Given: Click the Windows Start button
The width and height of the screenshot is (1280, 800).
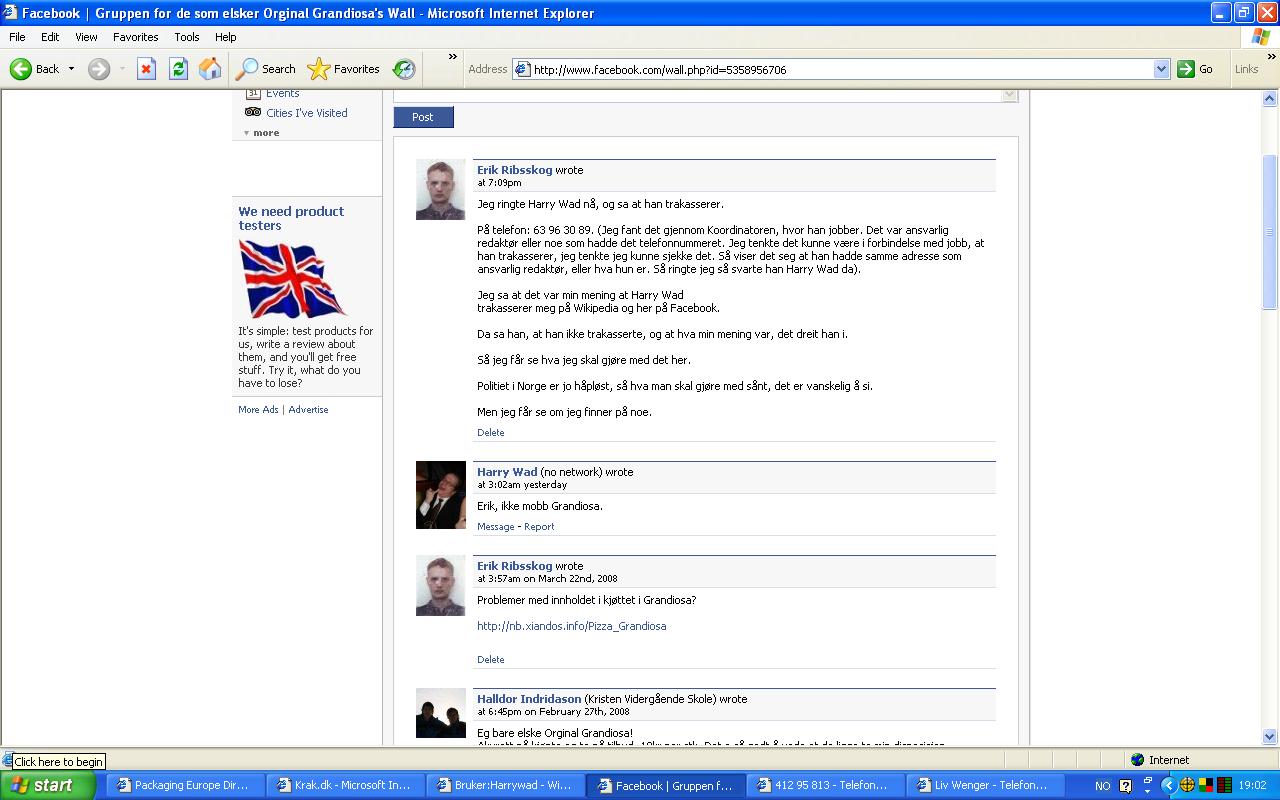Looking at the screenshot, I should point(48,785).
